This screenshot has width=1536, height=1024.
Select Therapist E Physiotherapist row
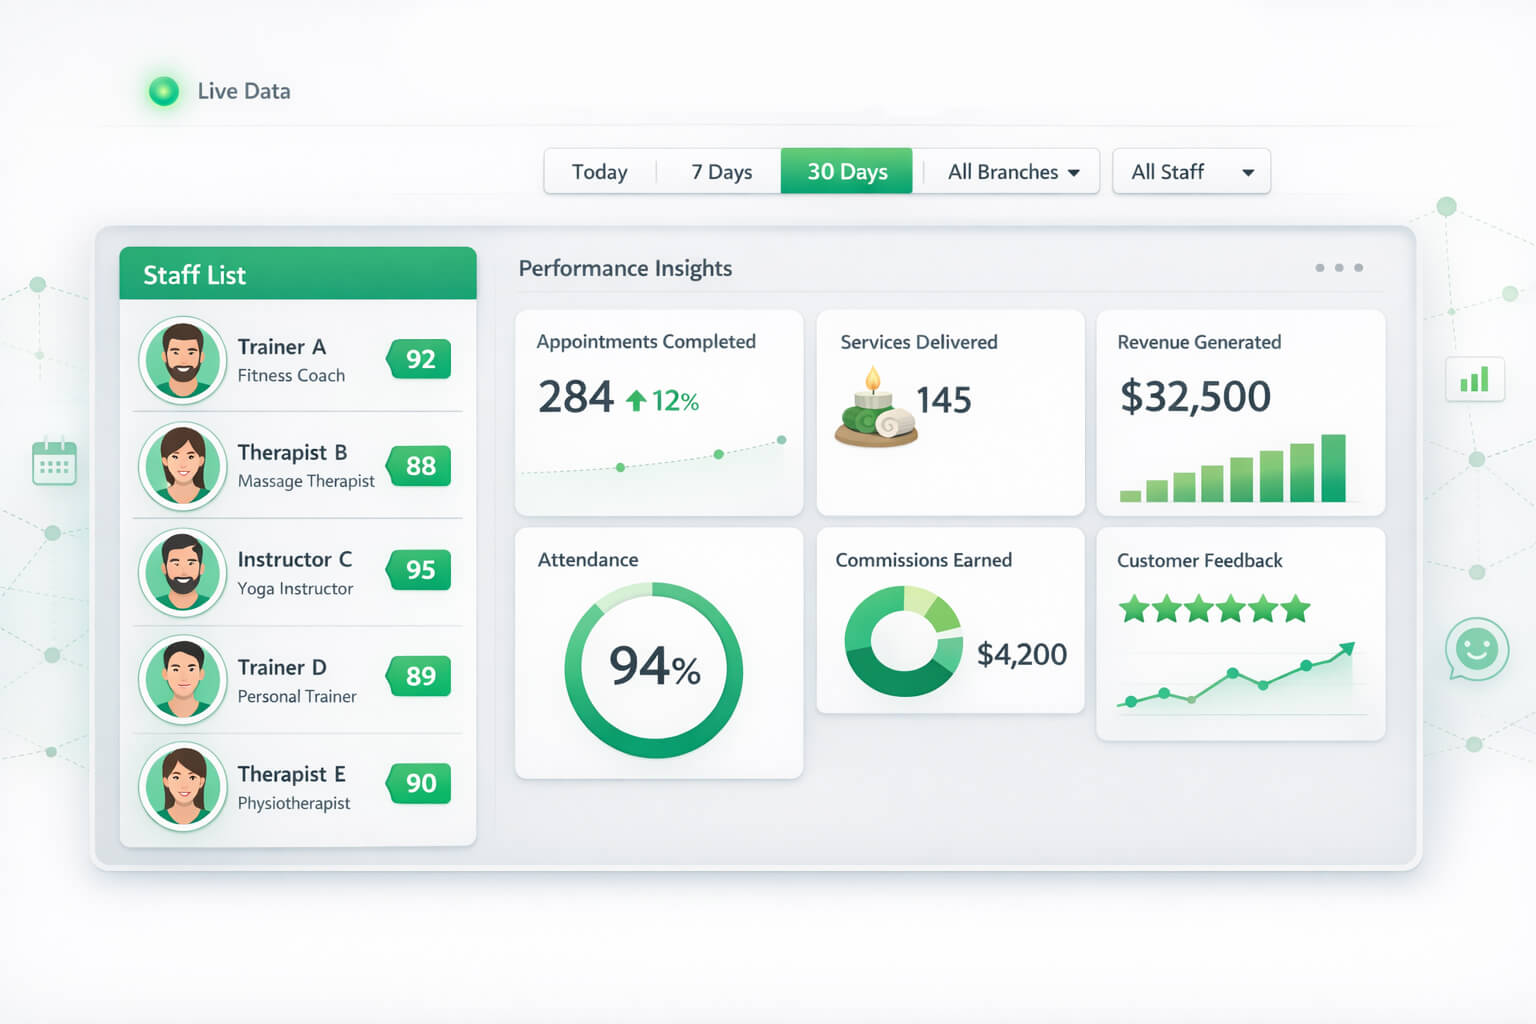298,787
